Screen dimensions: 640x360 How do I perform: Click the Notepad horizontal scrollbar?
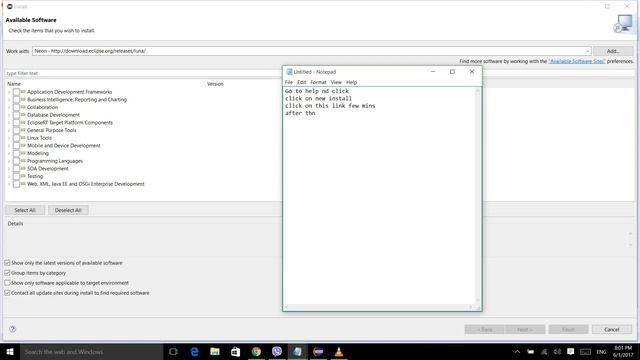tap(379, 307)
